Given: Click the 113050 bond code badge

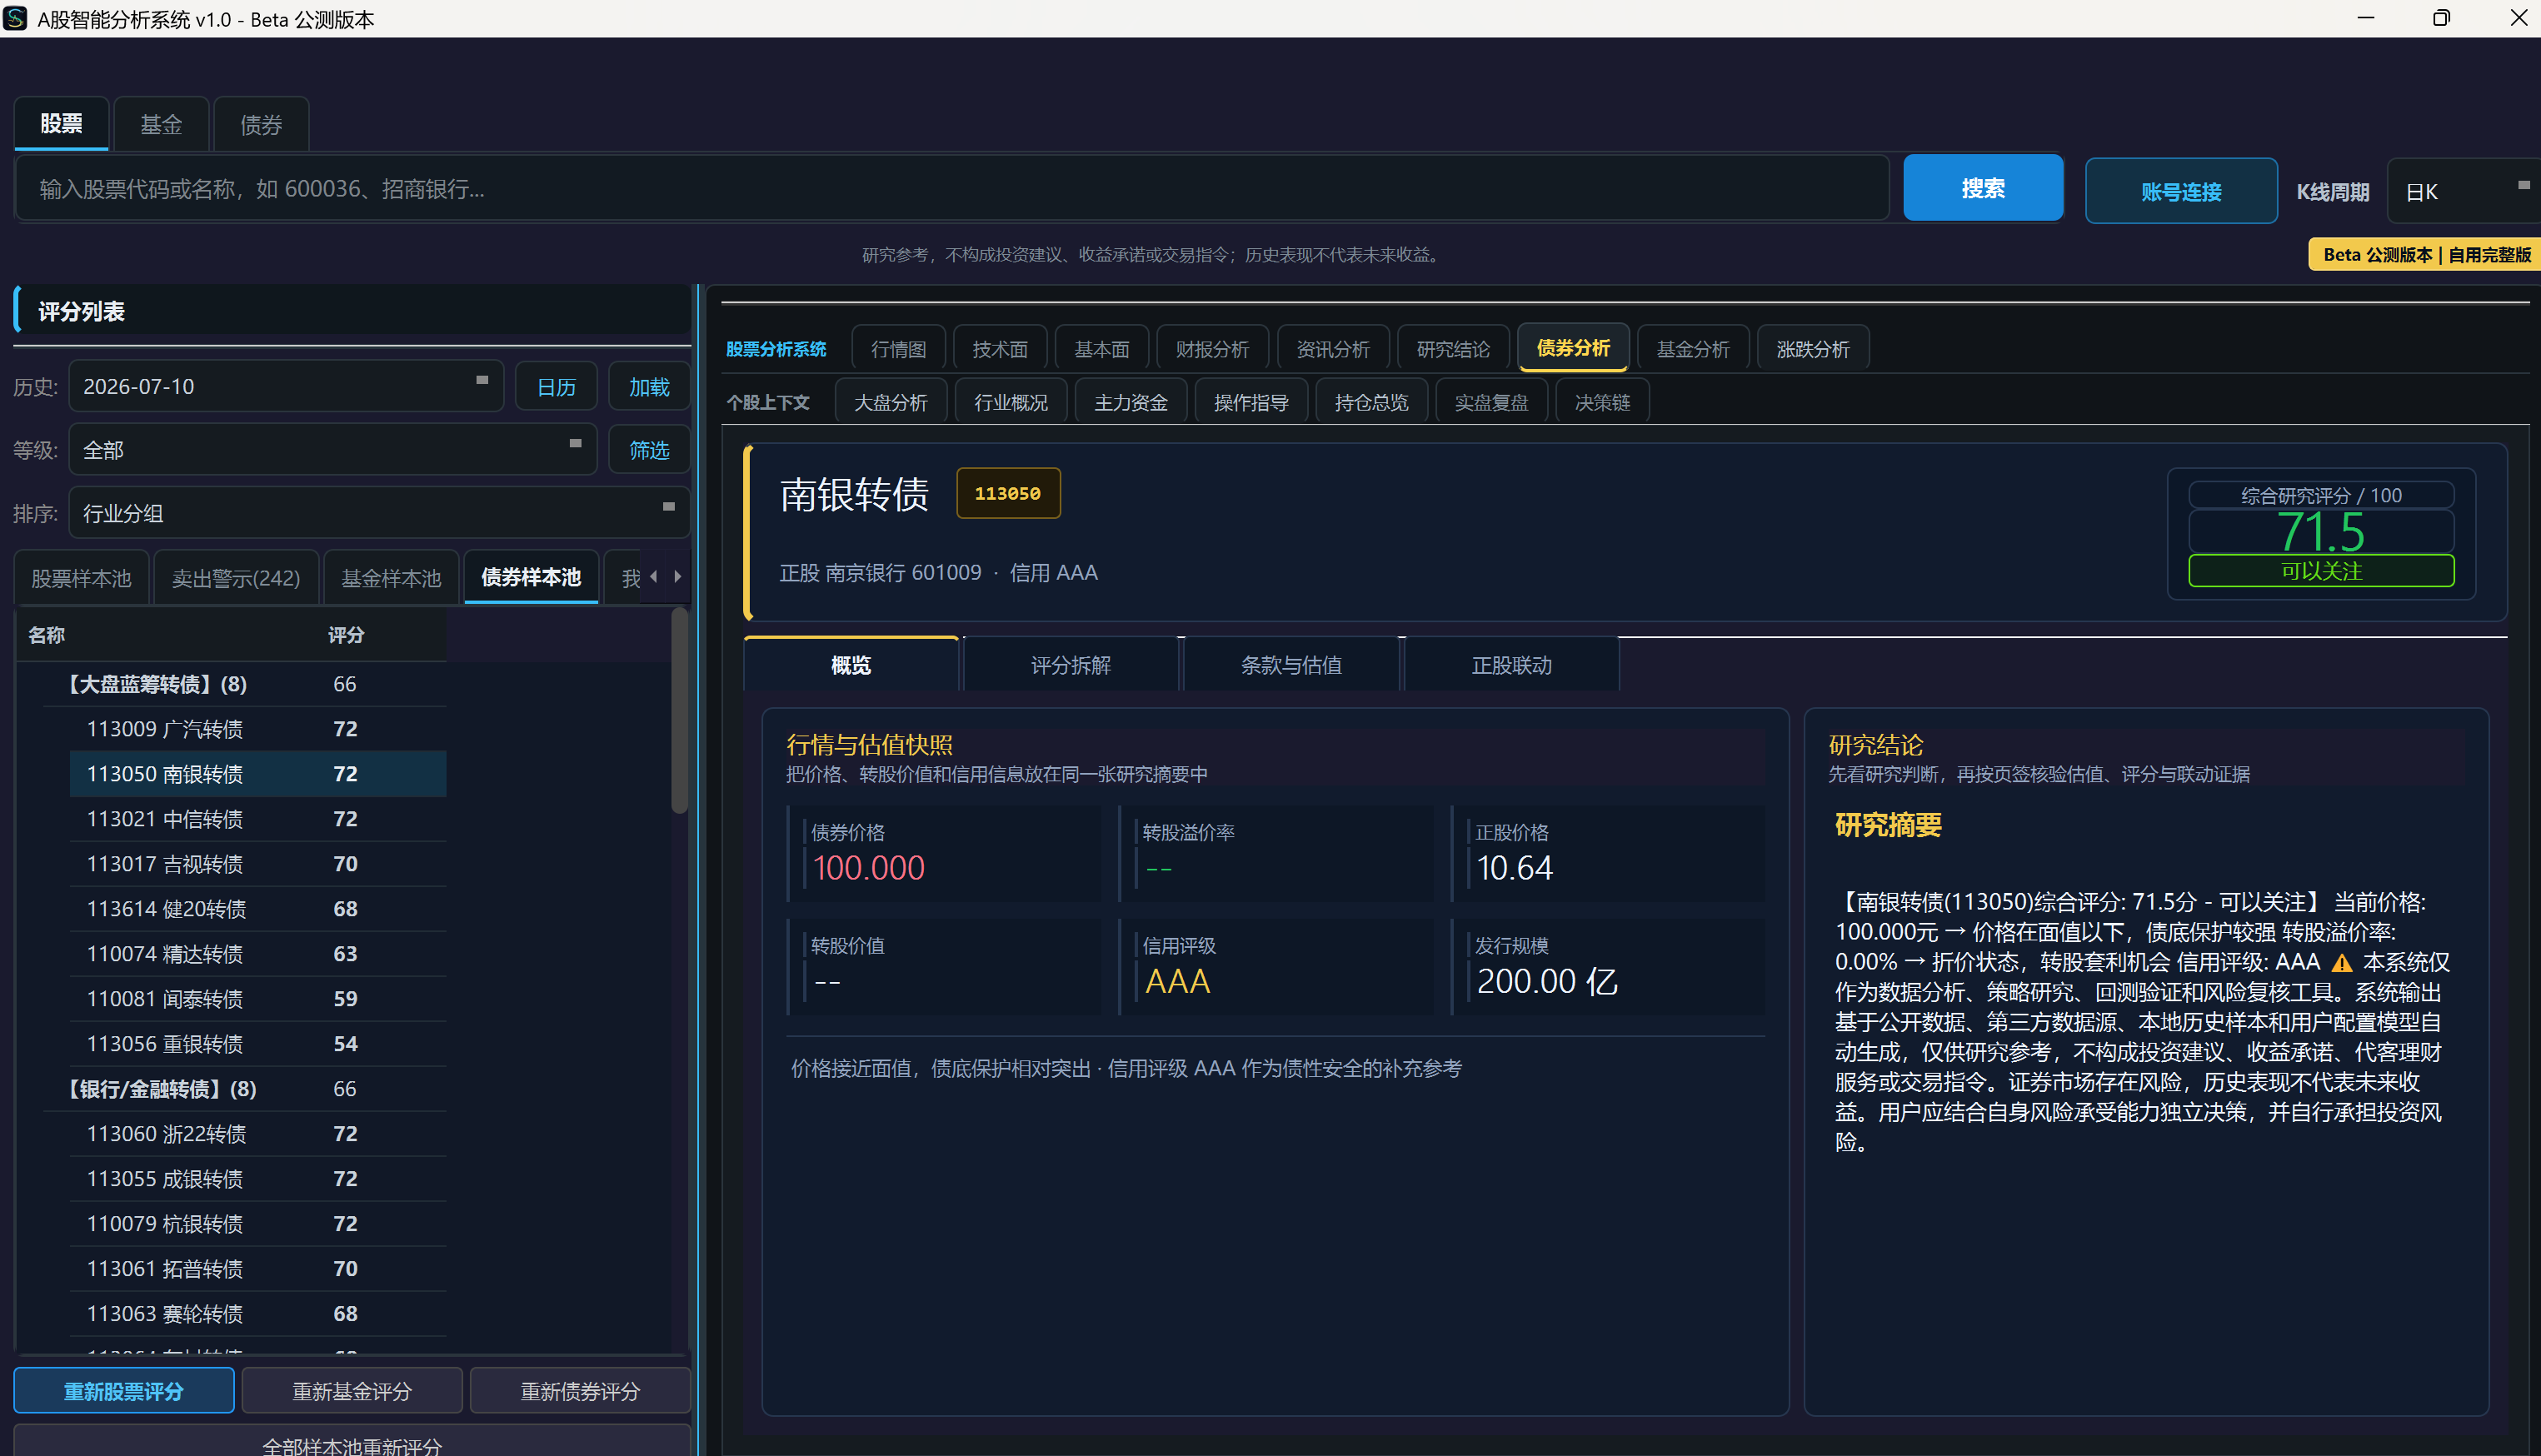Looking at the screenshot, I should coord(1008,493).
